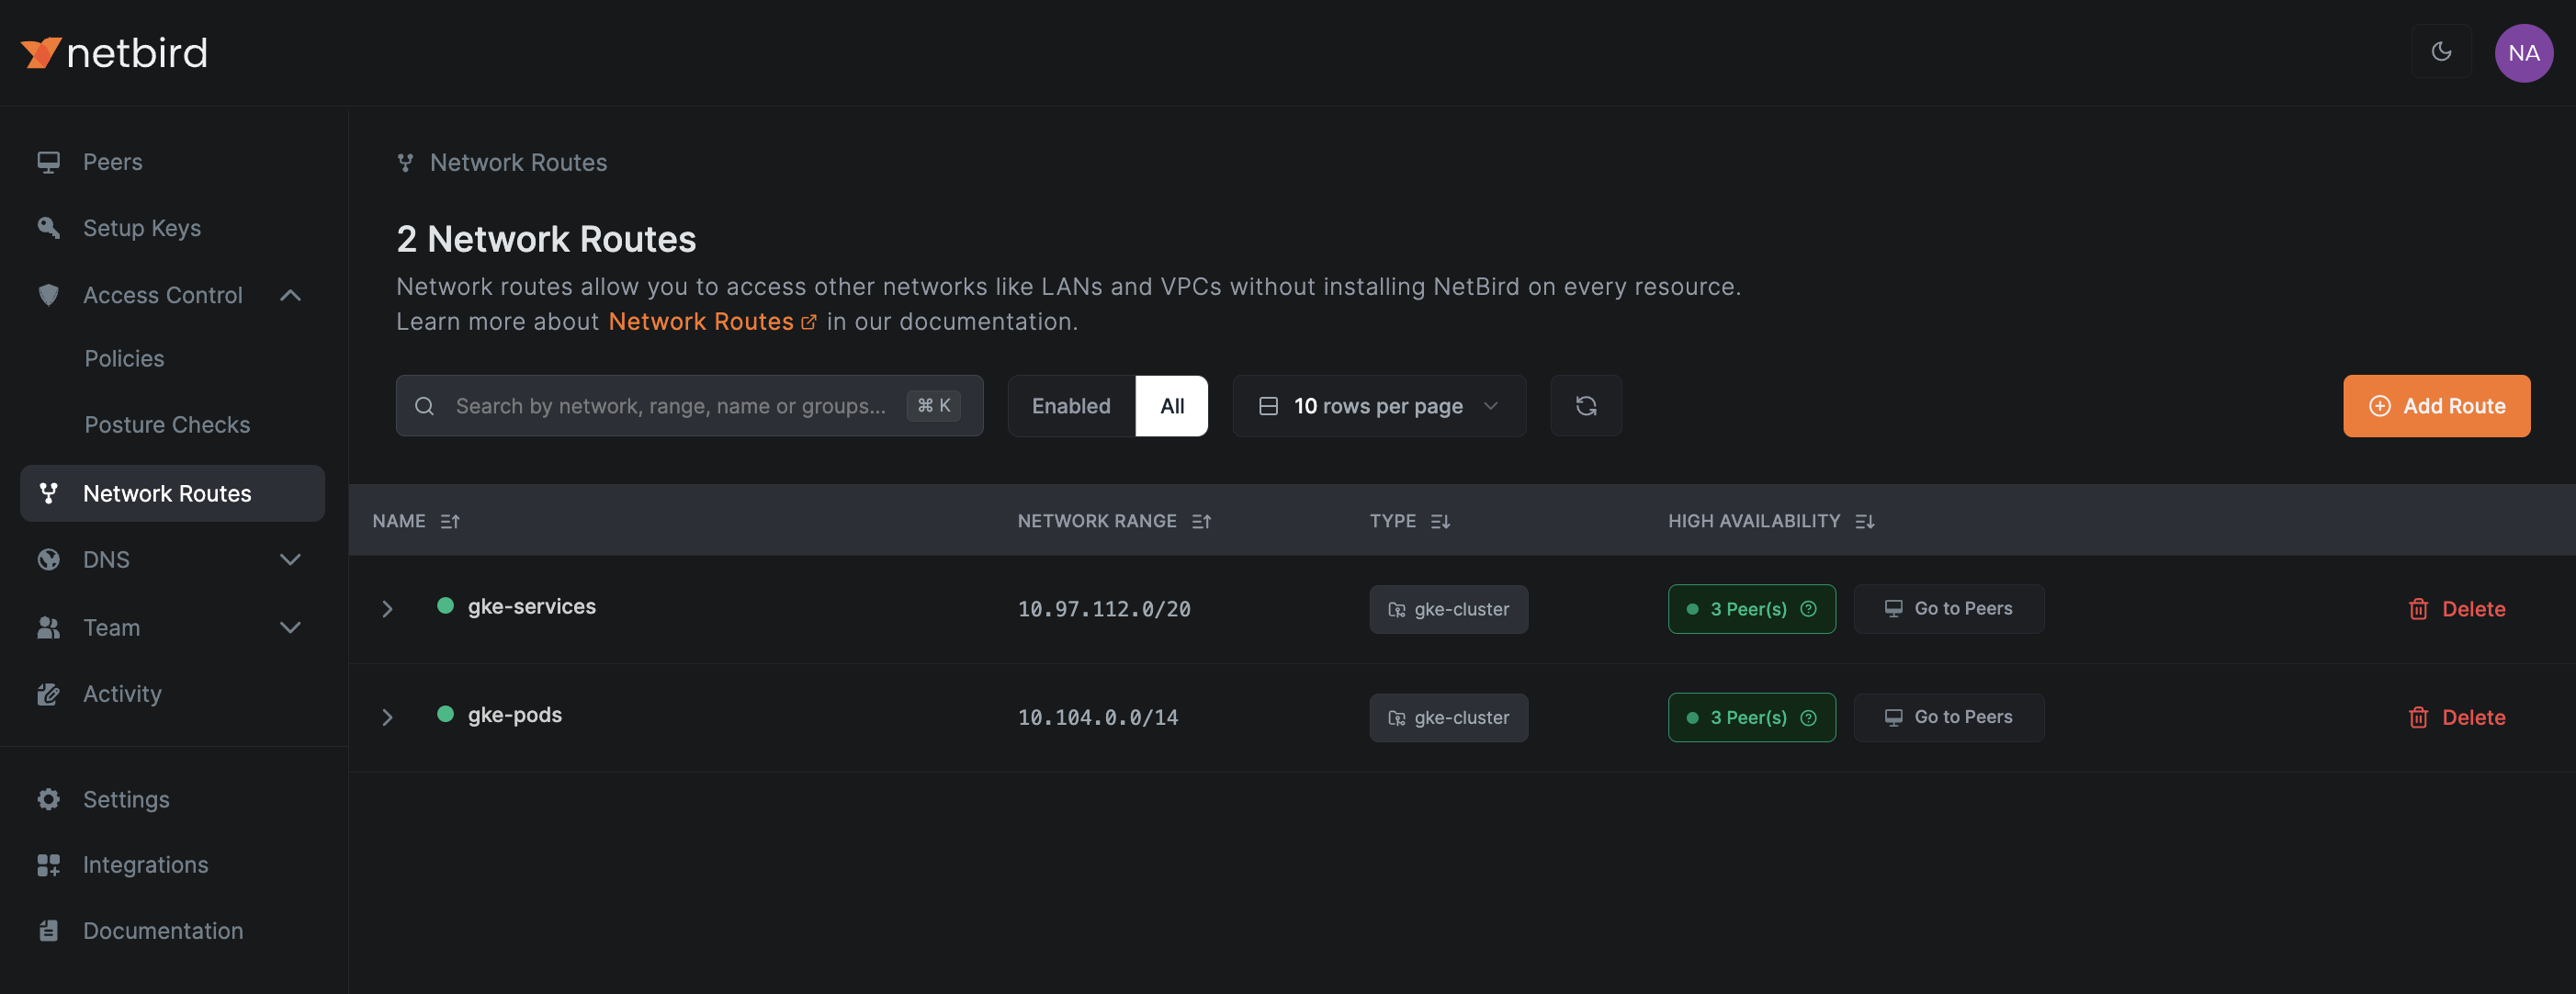Open the Network Routes sidebar icon
The width and height of the screenshot is (2576, 994).
(x=48, y=493)
